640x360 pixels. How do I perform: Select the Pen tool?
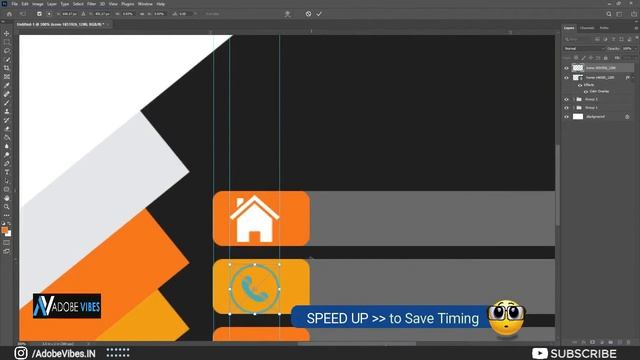7,163
